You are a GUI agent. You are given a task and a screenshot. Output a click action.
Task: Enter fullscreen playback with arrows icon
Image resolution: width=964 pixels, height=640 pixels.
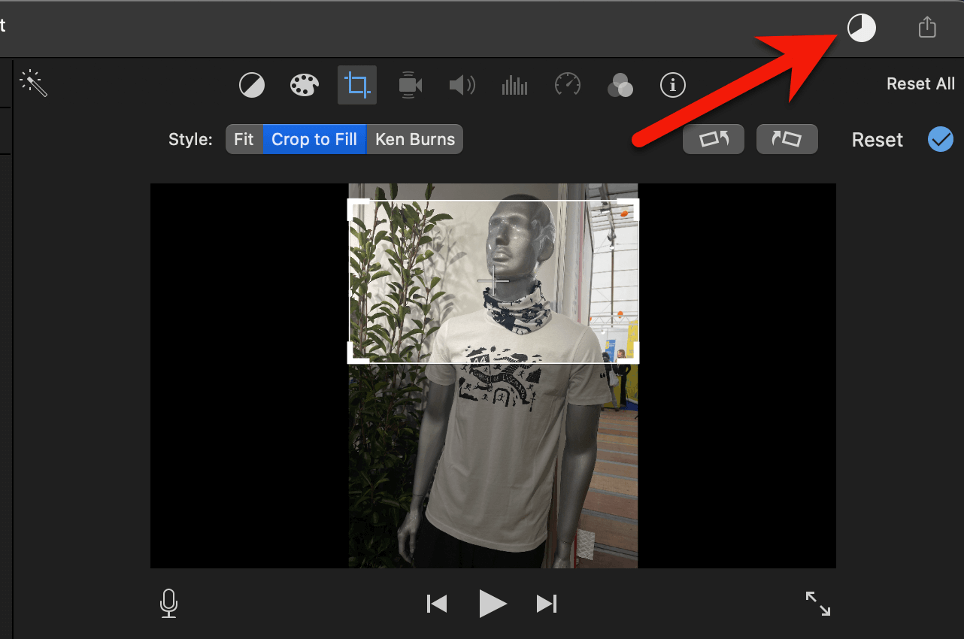[x=818, y=604]
